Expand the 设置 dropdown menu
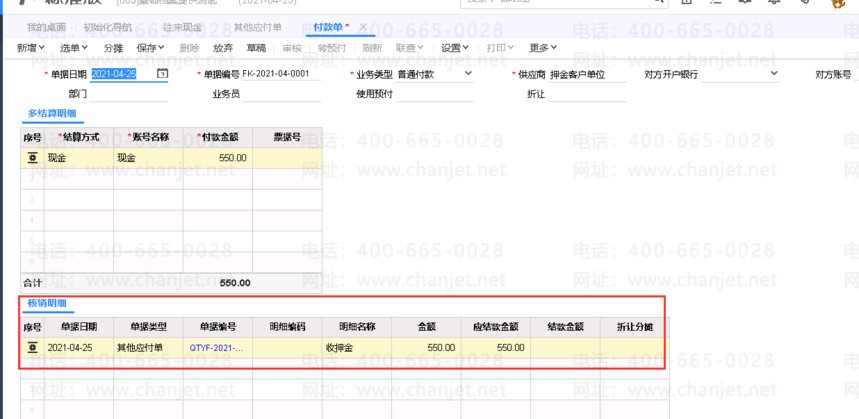 point(455,48)
